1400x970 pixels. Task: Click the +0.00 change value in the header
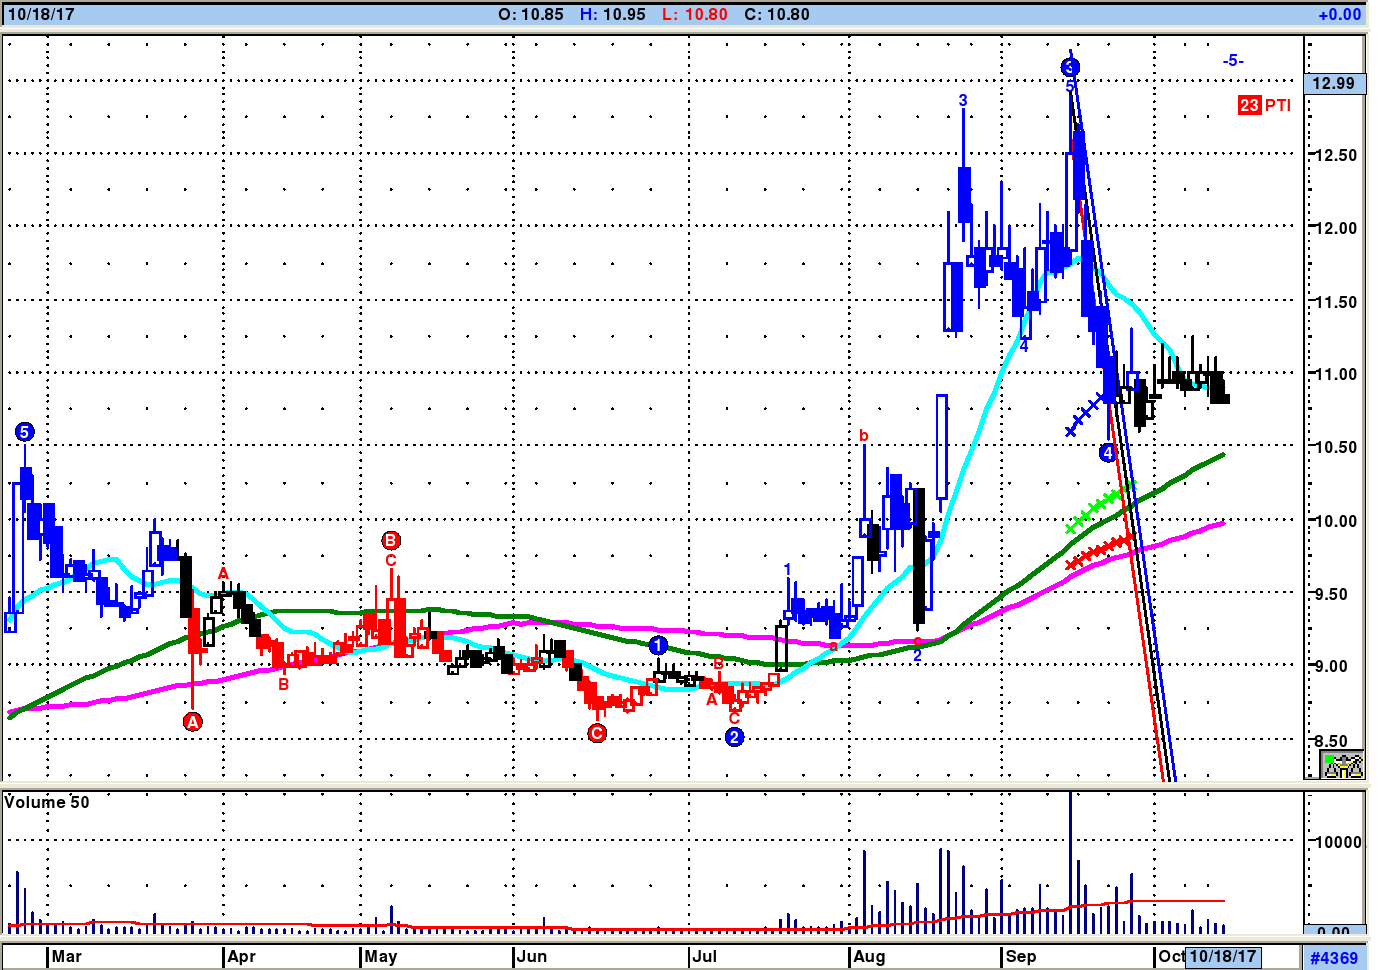(1339, 14)
